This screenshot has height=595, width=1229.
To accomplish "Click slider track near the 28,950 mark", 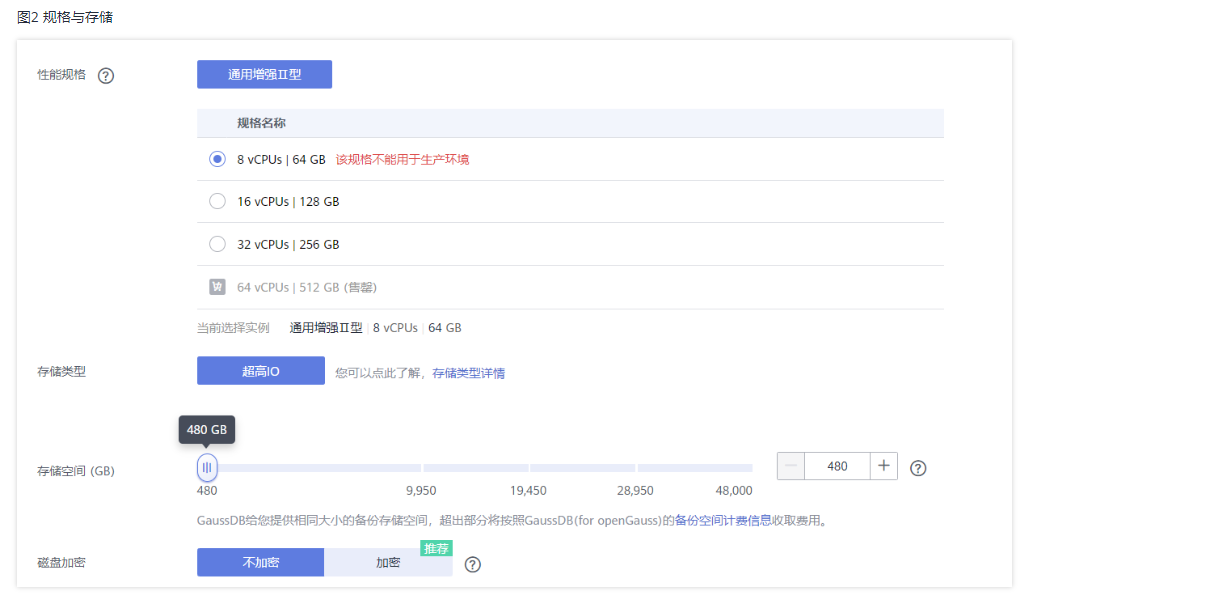I will tap(636, 468).
